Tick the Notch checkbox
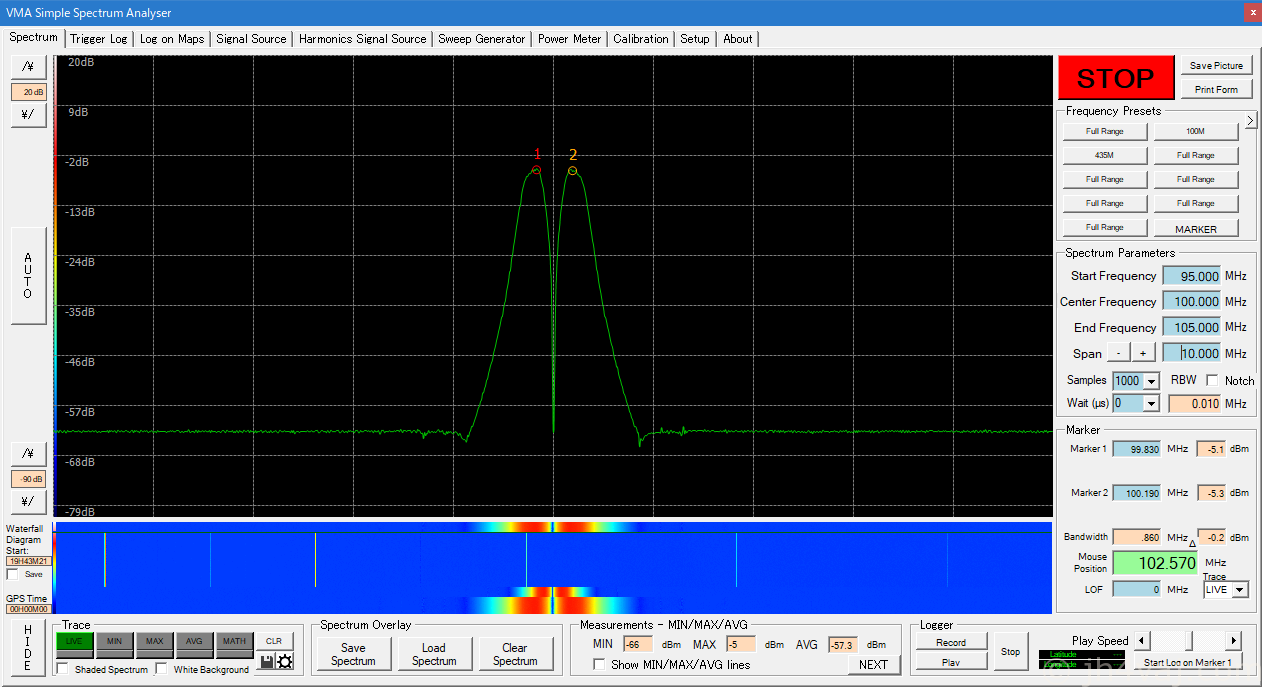The width and height of the screenshot is (1262, 687). tap(1212, 380)
